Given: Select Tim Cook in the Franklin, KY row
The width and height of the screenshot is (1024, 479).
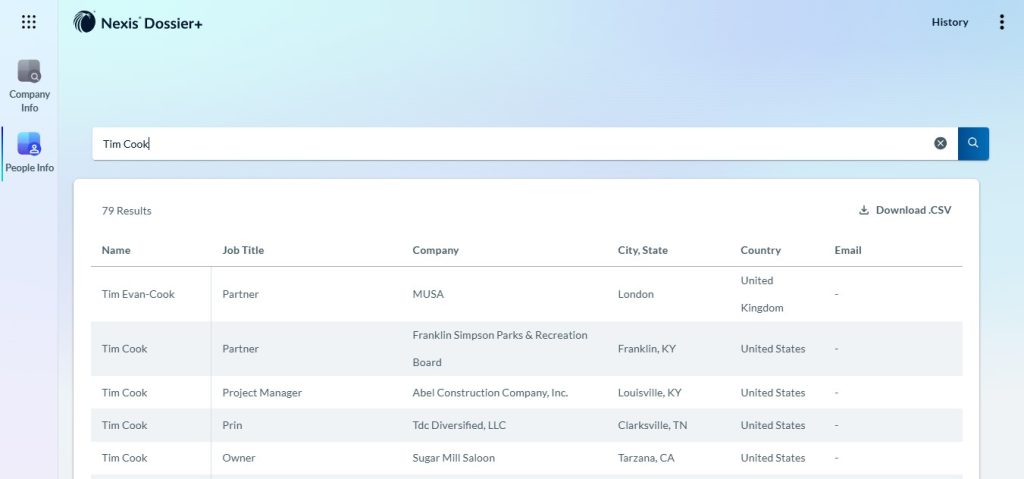Looking at the screenshot, I should coord(124,349).
